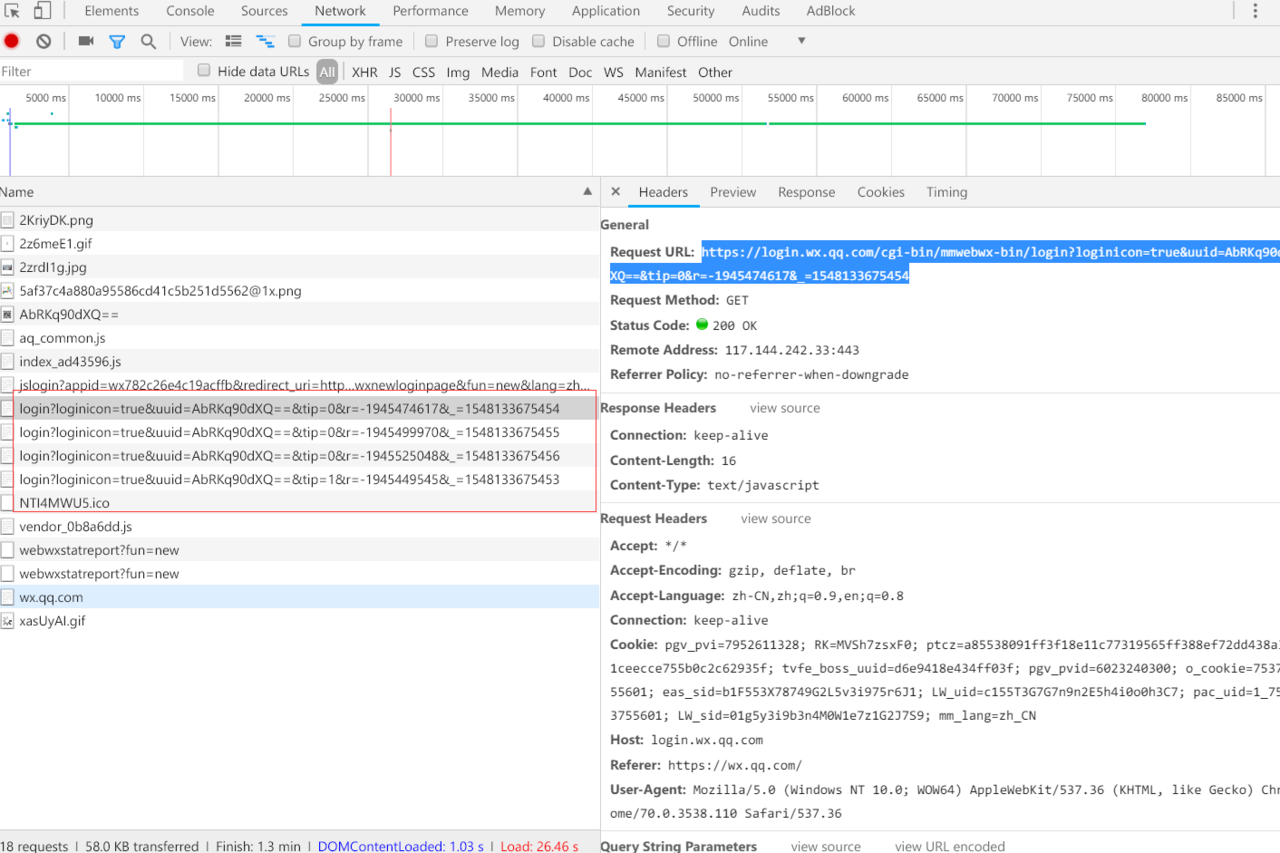Click the image icon beside 2zrdI1g.jpg
The image size is (1280, 853).
coord(8,267)
